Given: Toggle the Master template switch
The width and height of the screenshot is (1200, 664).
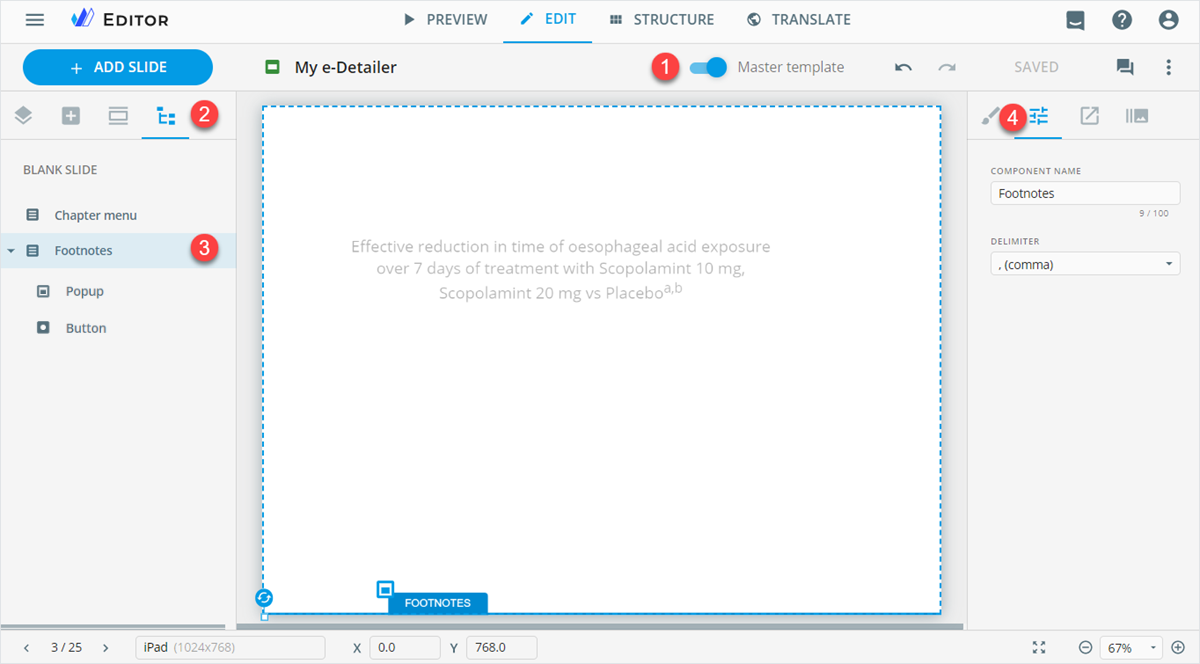Looking at the screenshot, I should 708,68.
